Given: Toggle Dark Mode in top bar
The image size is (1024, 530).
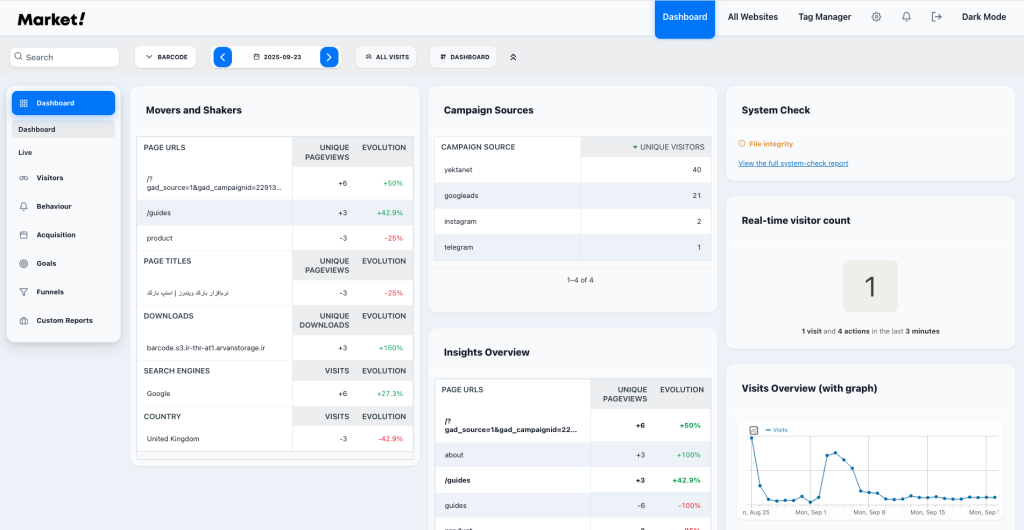Looking at the screenshot, I should [x=983, y=17].
